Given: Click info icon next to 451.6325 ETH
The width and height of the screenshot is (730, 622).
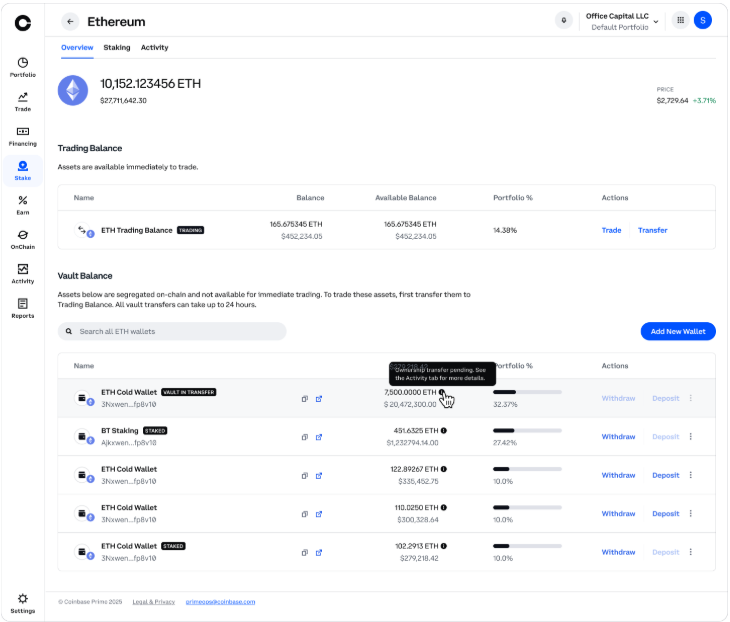Looking at the screenshot, I should pyautogui.click(x=444, y=431).
